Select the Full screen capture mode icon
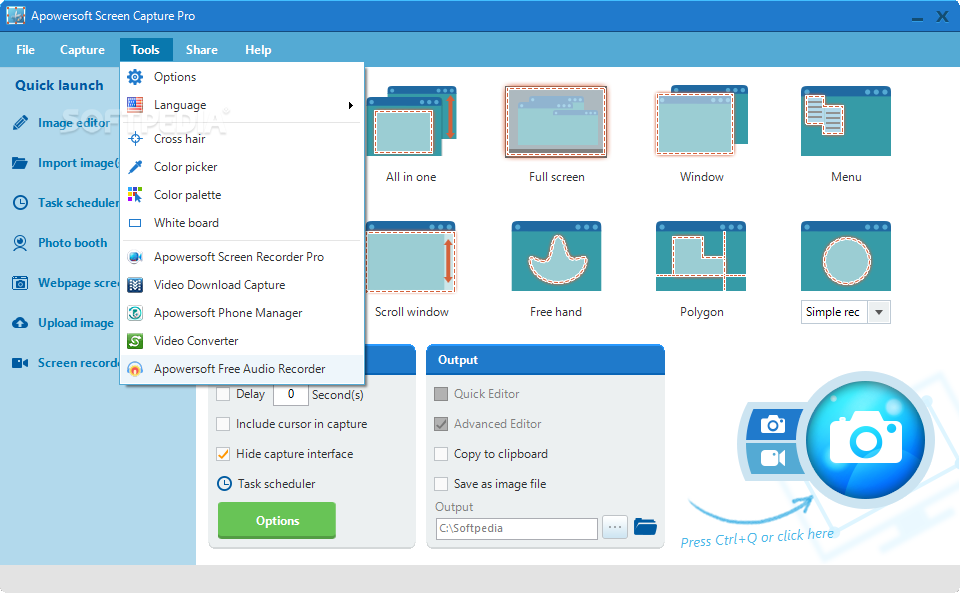 [x=556, y=122]
